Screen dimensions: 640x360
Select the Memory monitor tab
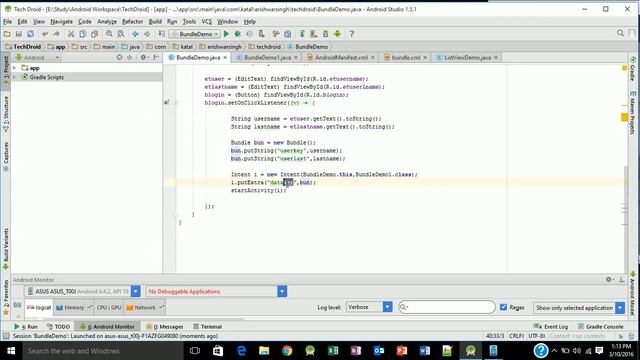(73, 307)
